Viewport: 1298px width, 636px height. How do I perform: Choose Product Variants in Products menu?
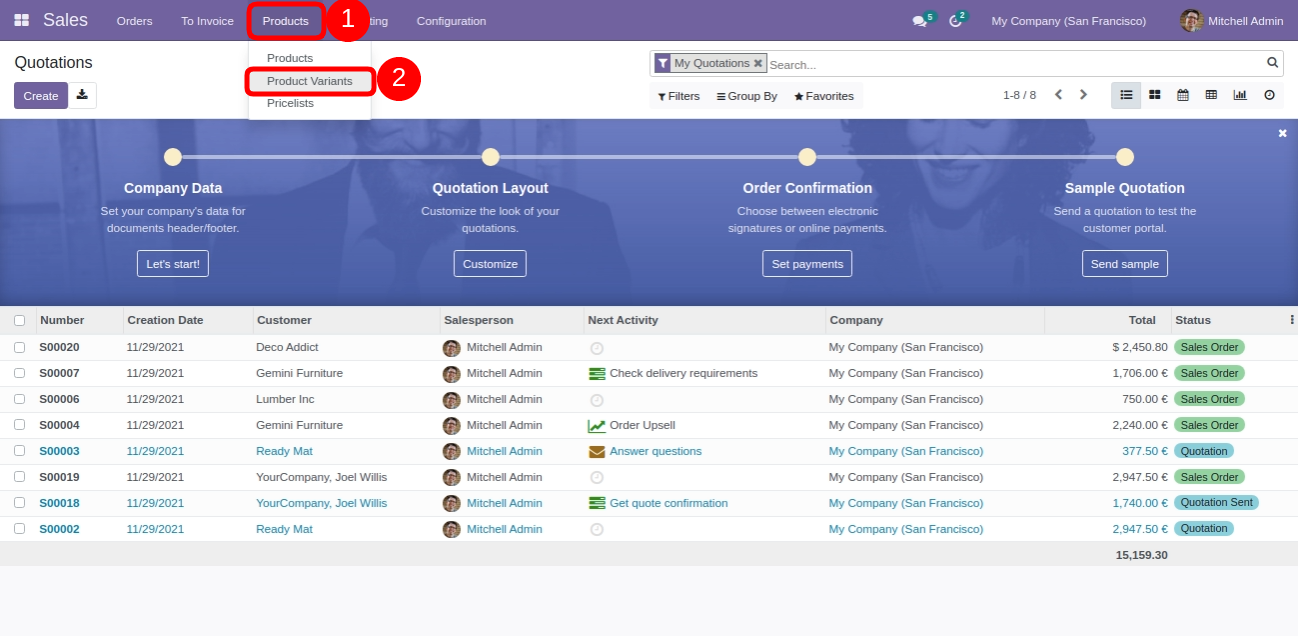coord(309,81)
